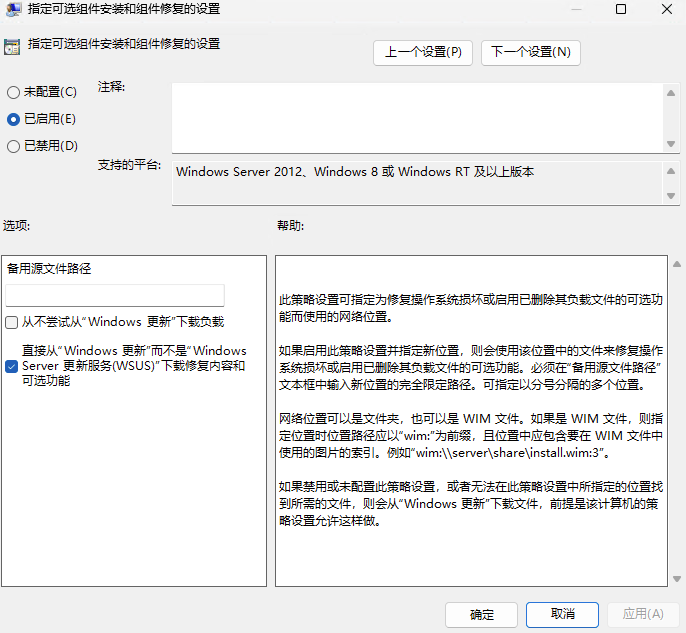
Task: Click the help pane scroll down arrow
Action: pyautogui.click(x=677, y=579)
